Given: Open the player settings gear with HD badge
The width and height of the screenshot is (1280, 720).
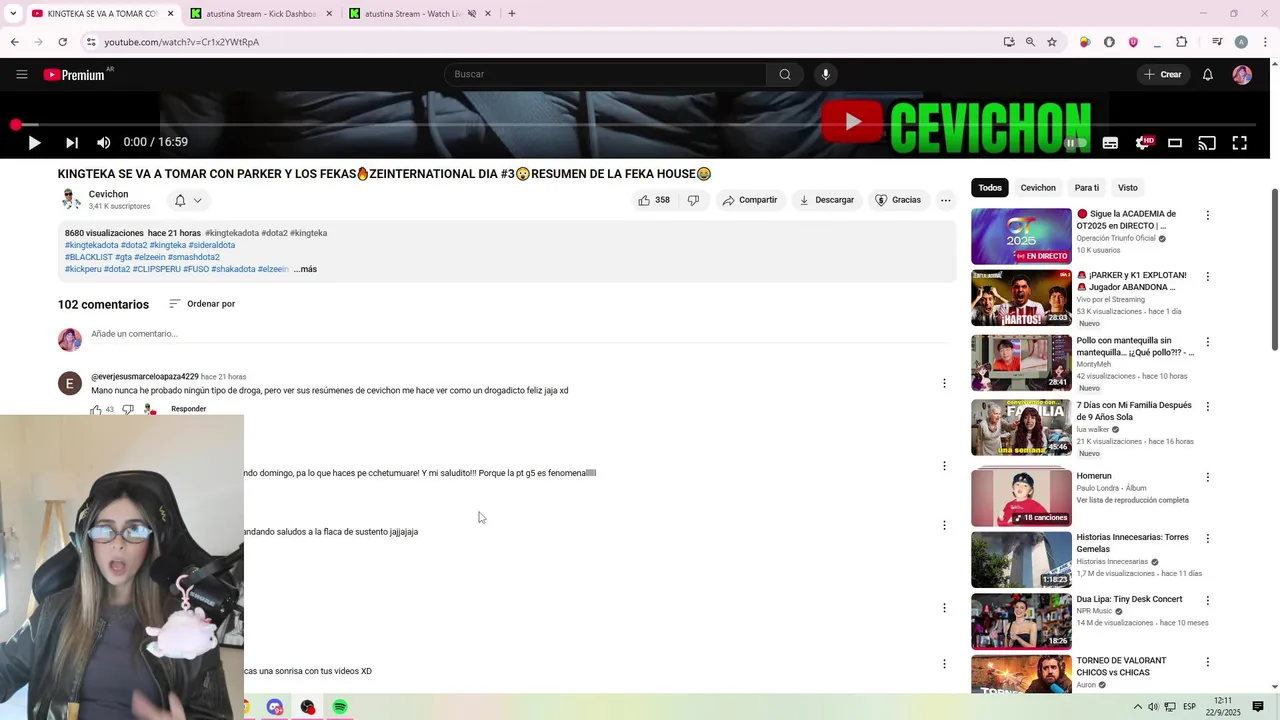Looking at the screenshot, I should (x=1143, y=143).
